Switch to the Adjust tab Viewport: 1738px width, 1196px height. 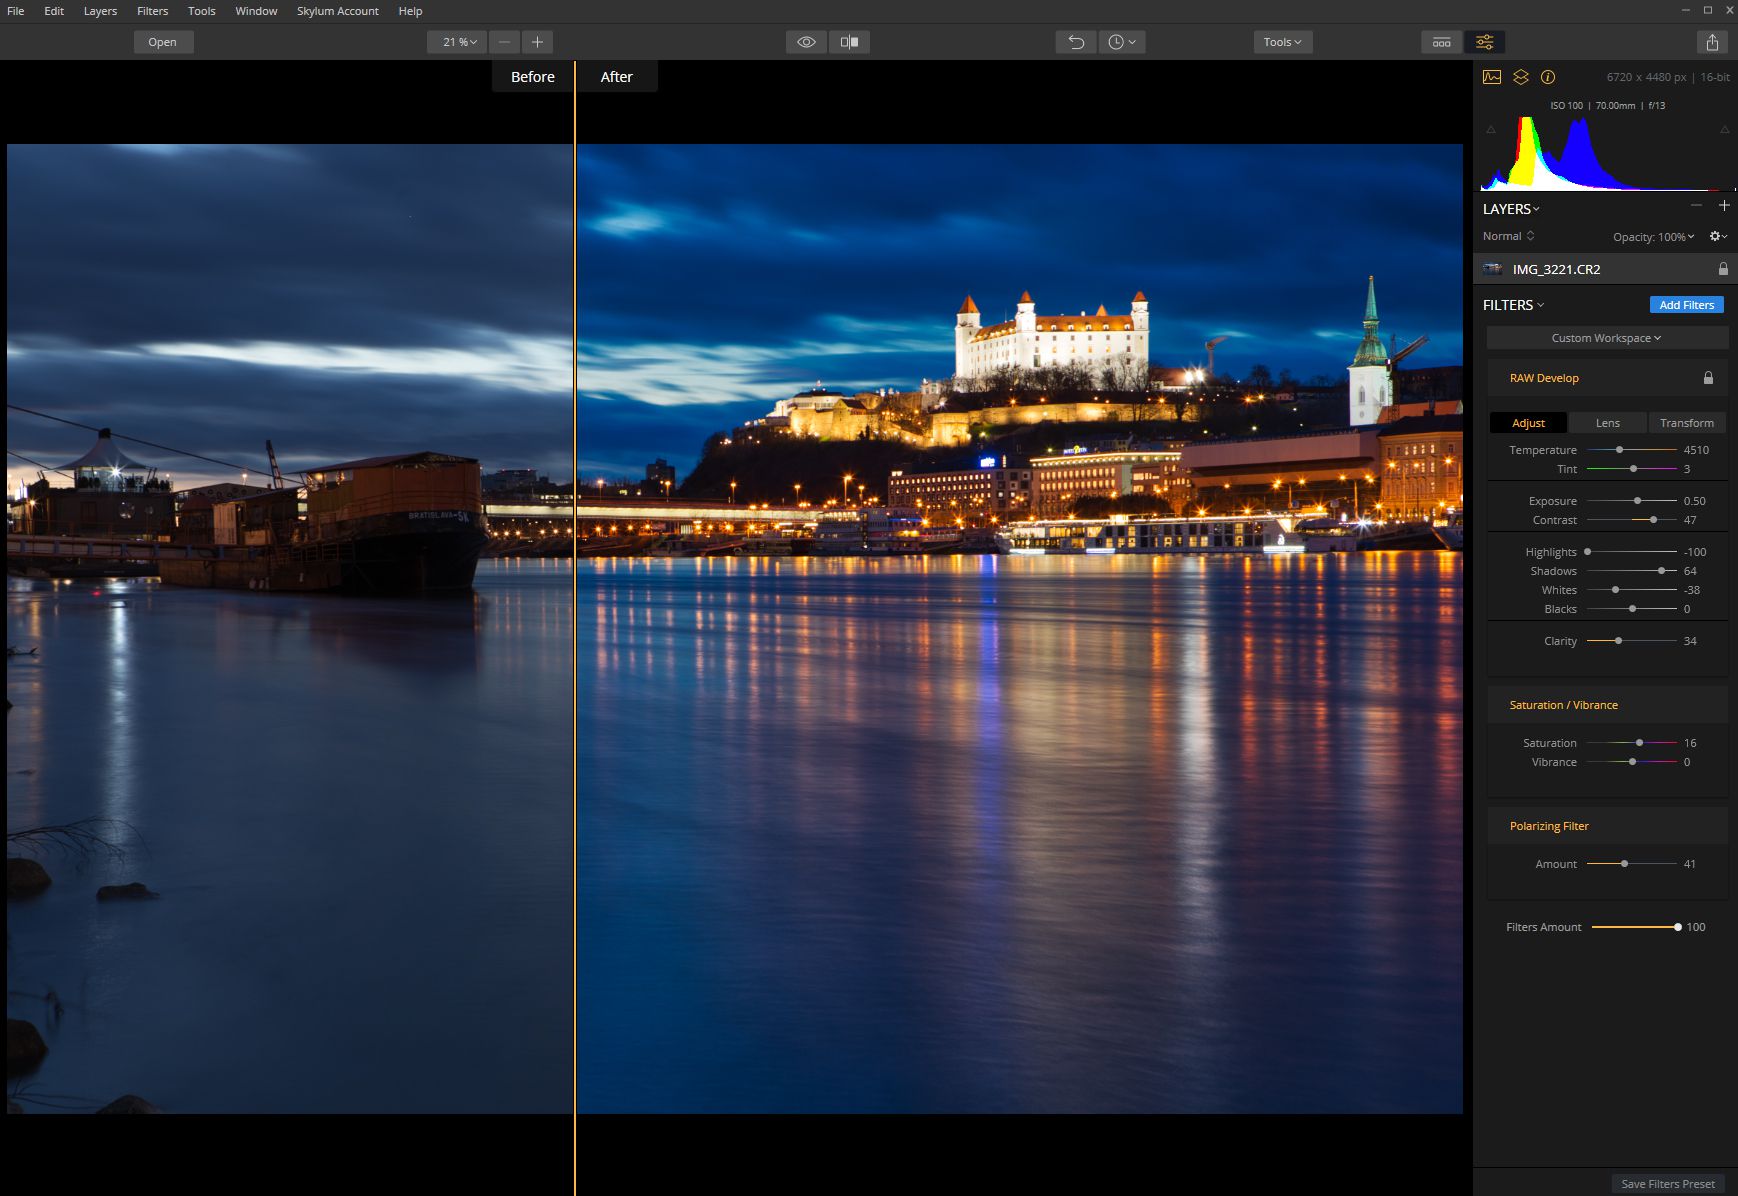[1528, 423]
